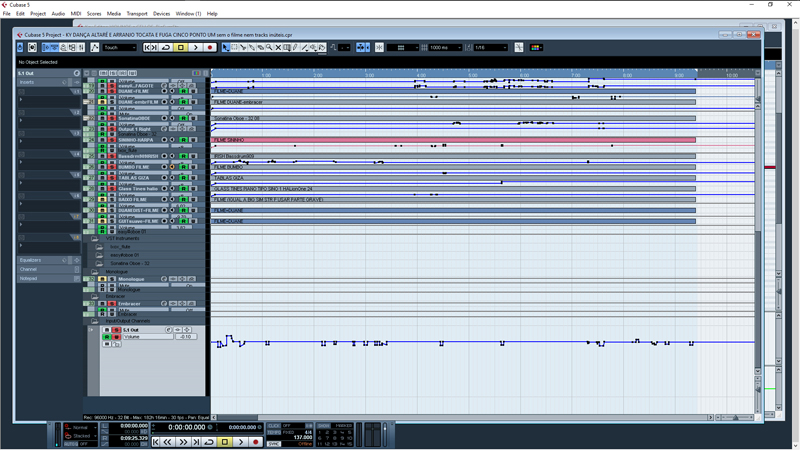
Task: Open the Help menu
Action: click(x=212, y=14)
